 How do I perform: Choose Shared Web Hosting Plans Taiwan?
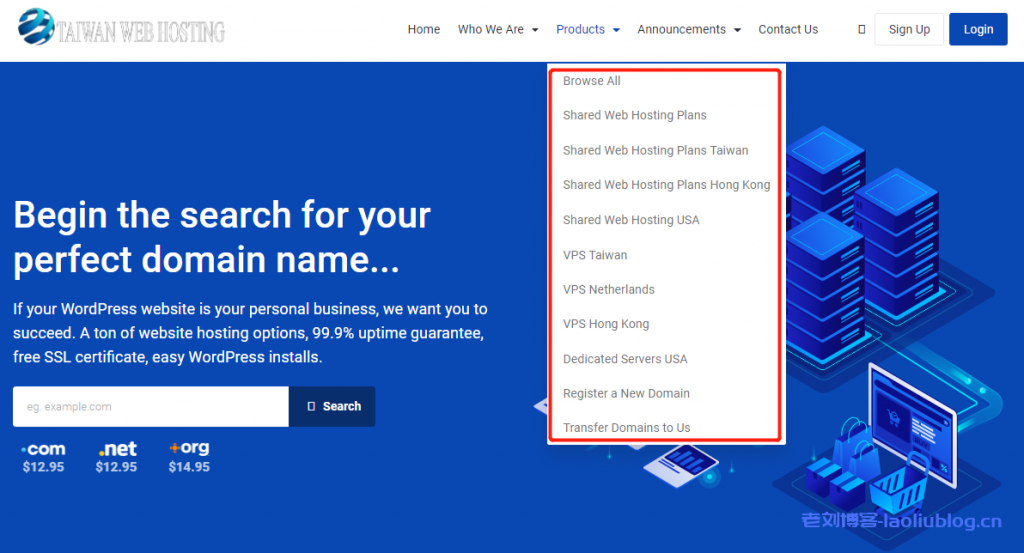point(655,150)
